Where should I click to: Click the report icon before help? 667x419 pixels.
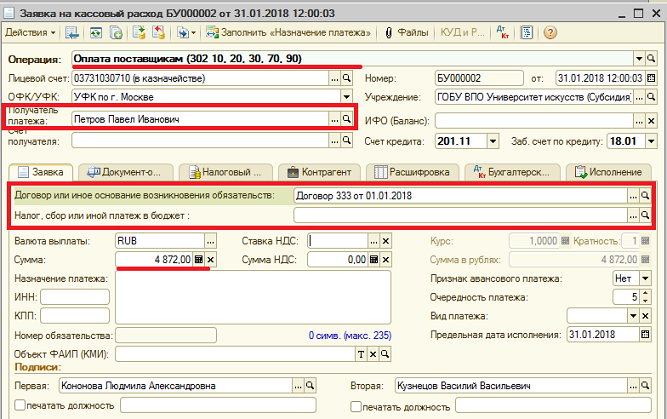pos(527,33)
